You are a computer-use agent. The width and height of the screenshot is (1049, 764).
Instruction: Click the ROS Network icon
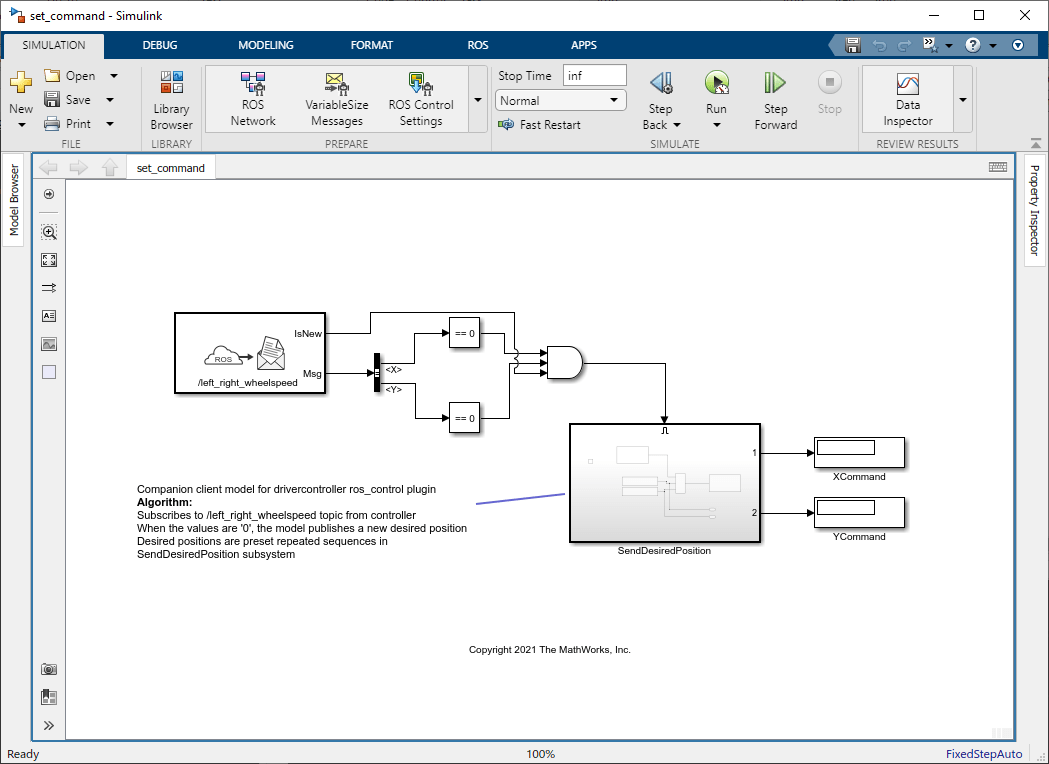pyautogui.click(x=253, y=99)
